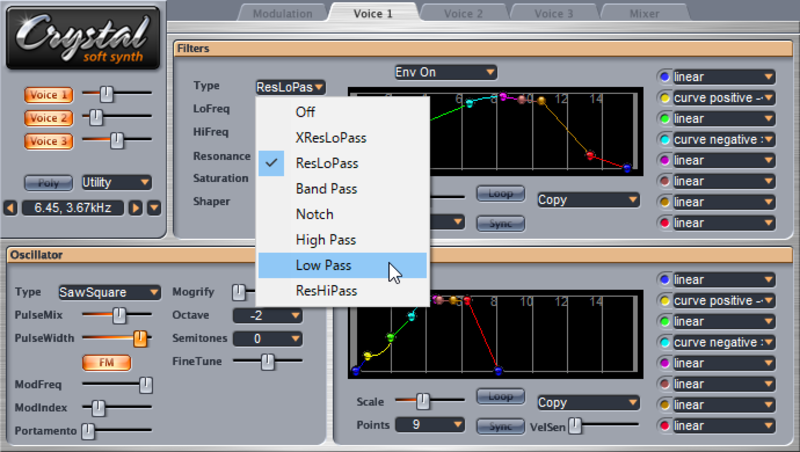This screenshot has width=800, height=452.
Task: Open amplitude curve dropdown beside the red dot
Action: point(723,426)
